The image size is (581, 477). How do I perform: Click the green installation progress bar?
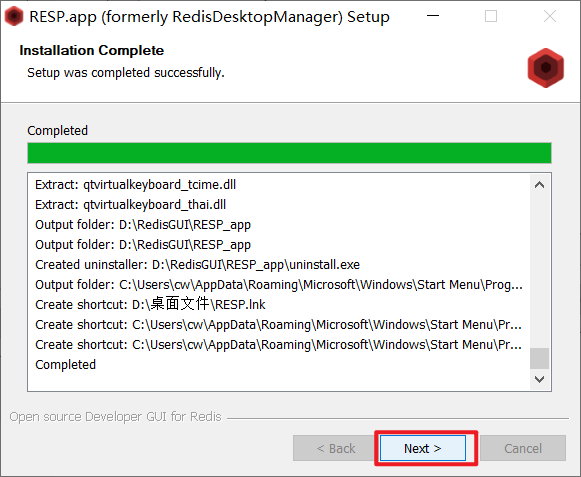289,153
